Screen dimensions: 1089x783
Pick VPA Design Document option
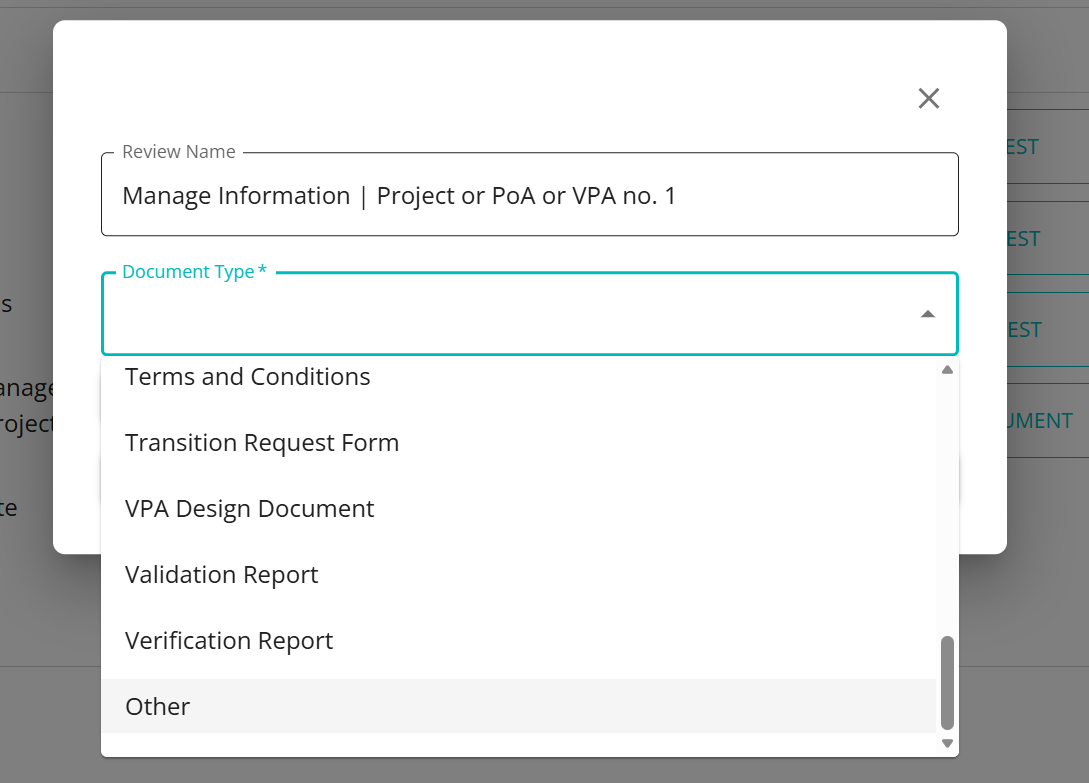pyautogui.click(x=250, y=509)
